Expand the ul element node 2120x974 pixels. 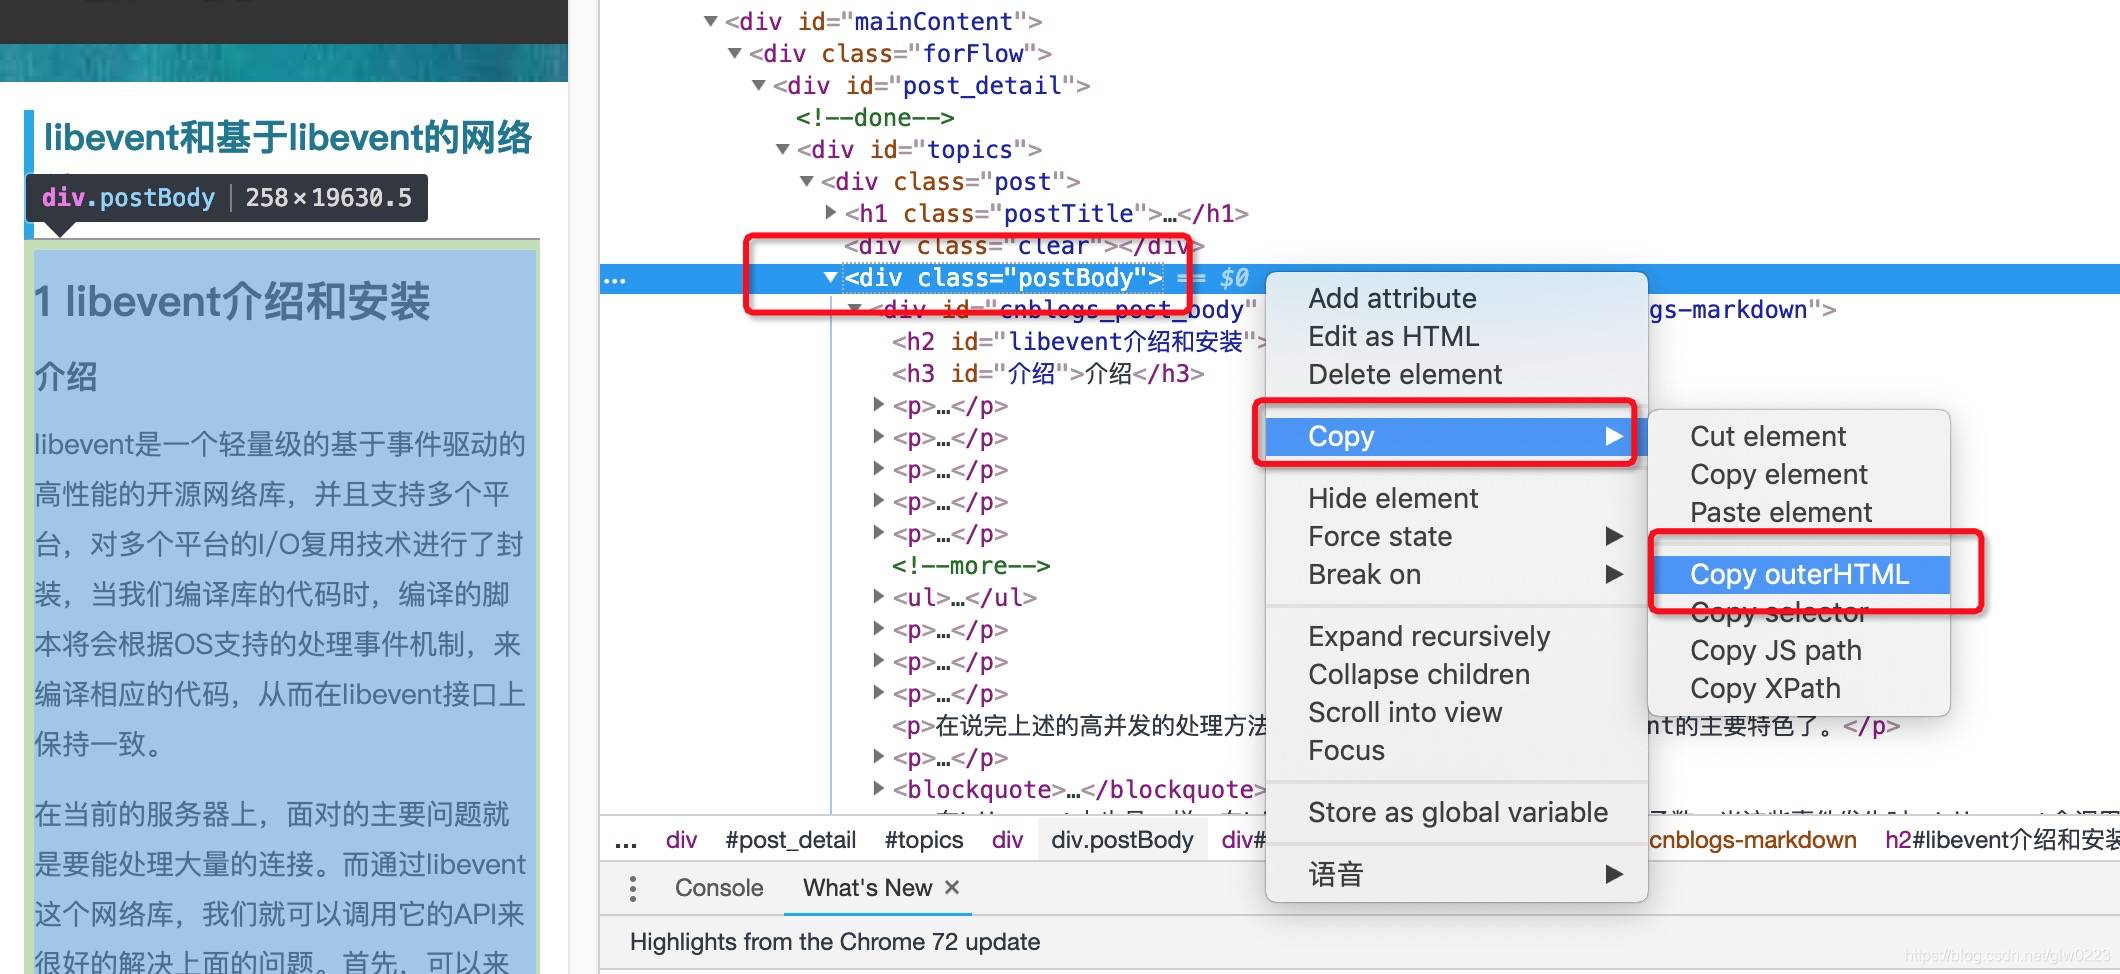pos(879,597)
